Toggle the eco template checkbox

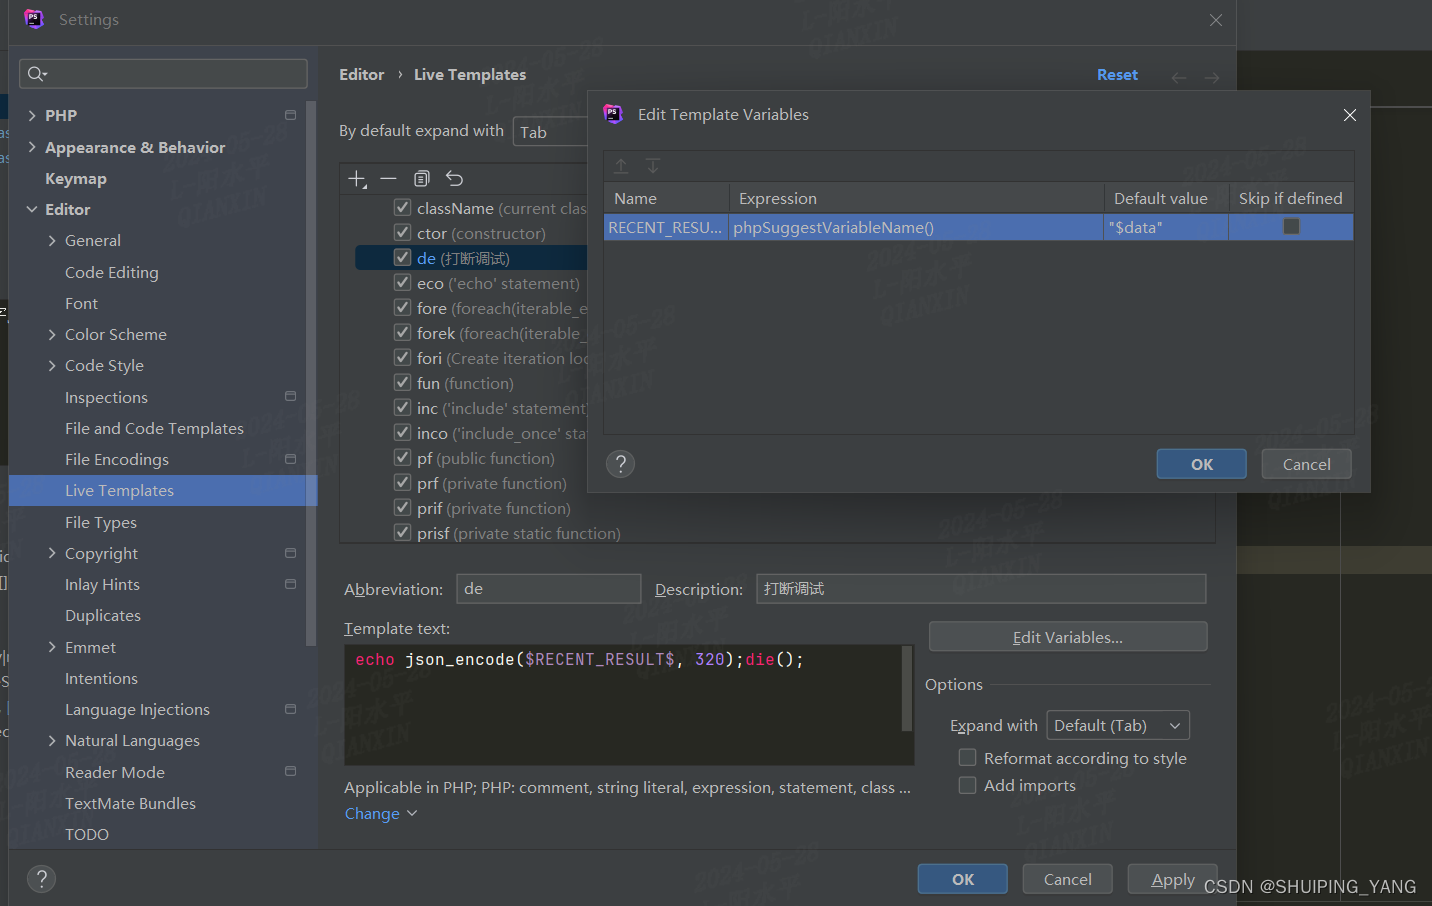[x=402, y=282]
